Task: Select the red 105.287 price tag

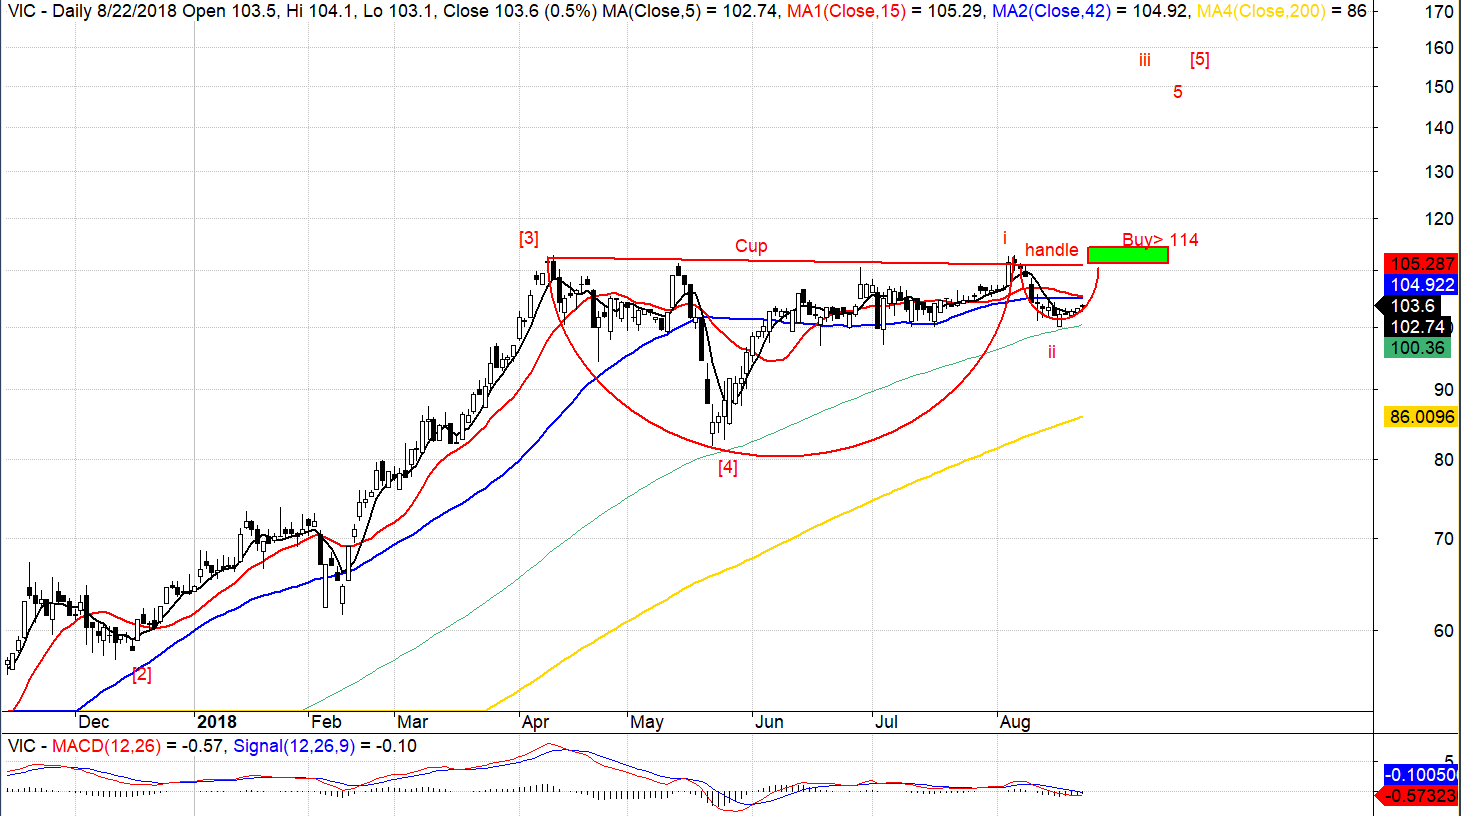Action: (x=1420, y=264)
